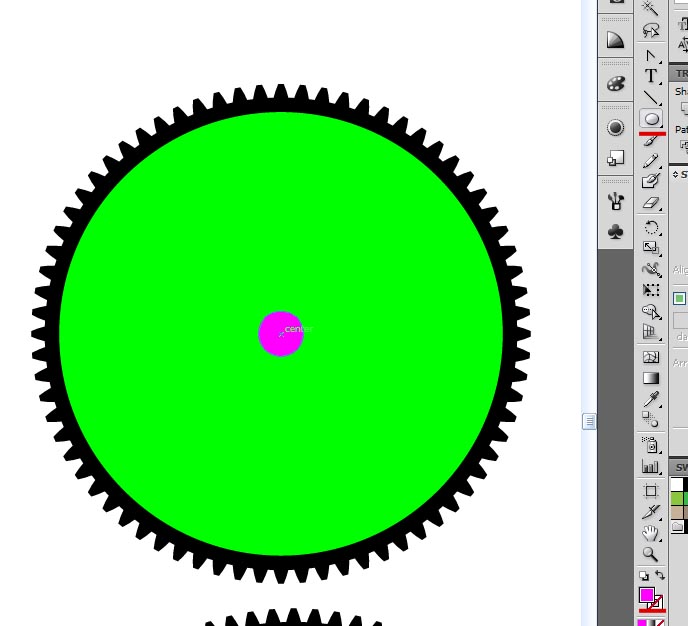Select the Rotate tool
The image size is (688, 626).
click(650, 227)
